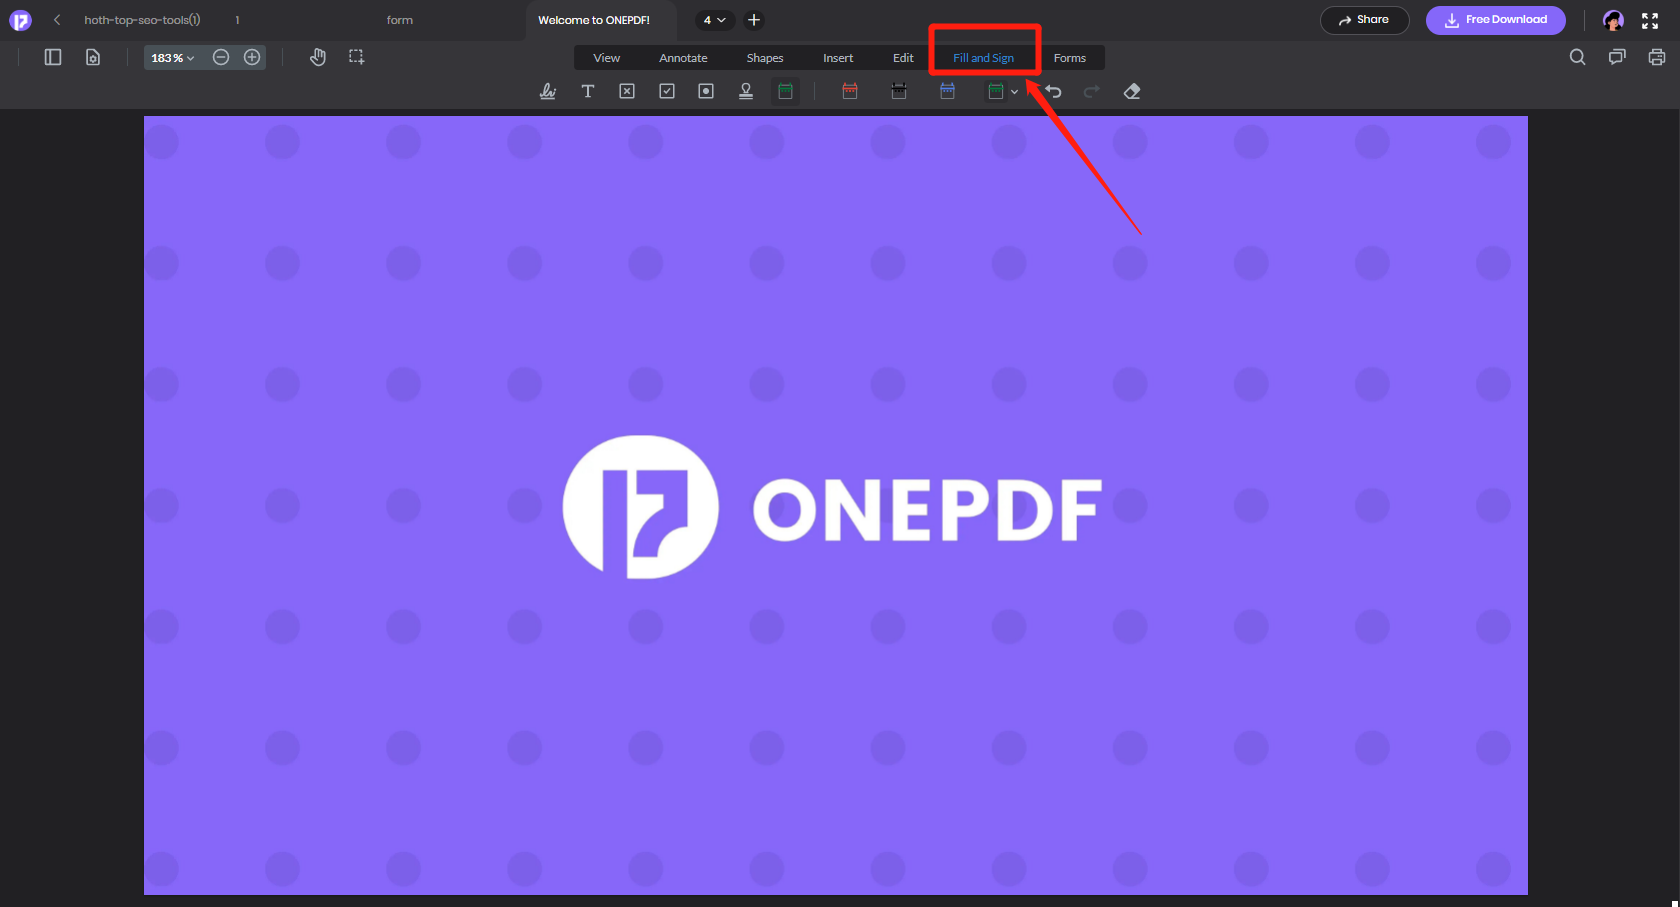The image size is (1680, 907).
Task: Select the eraser tool
Action: coord(1132,91)
